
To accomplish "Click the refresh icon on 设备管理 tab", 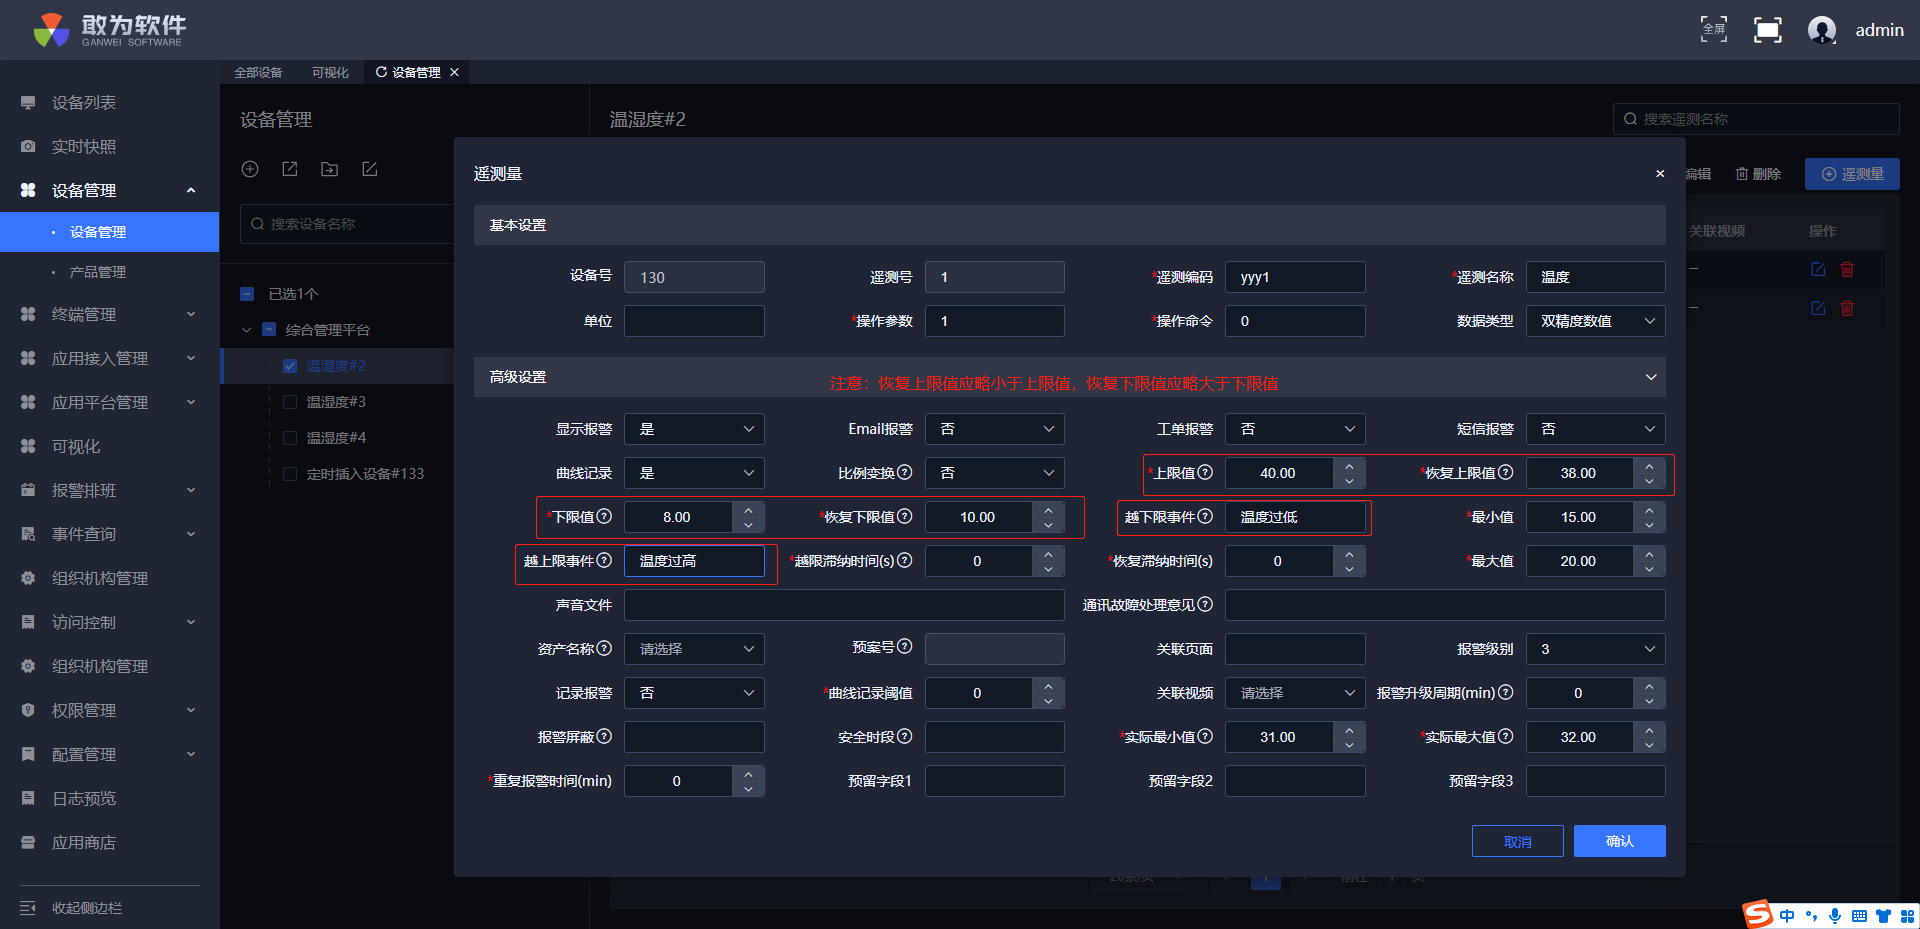I will click(x=381, y=72).
